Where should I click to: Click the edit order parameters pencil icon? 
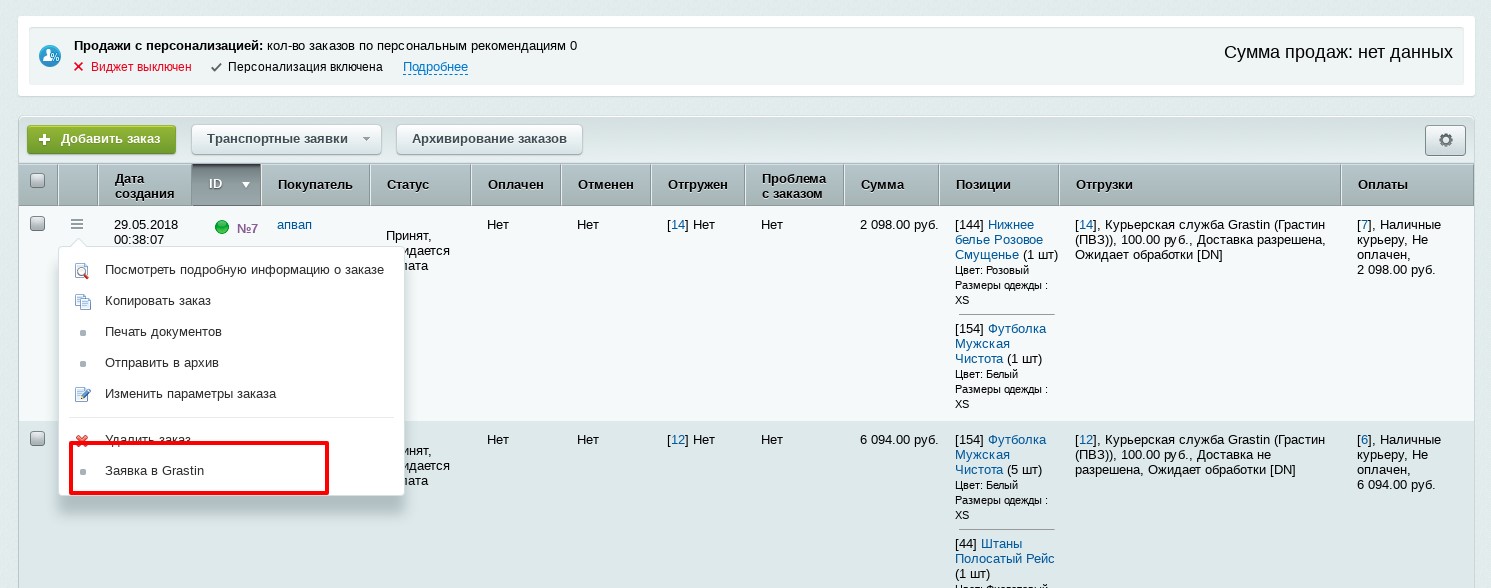[83, 394]
